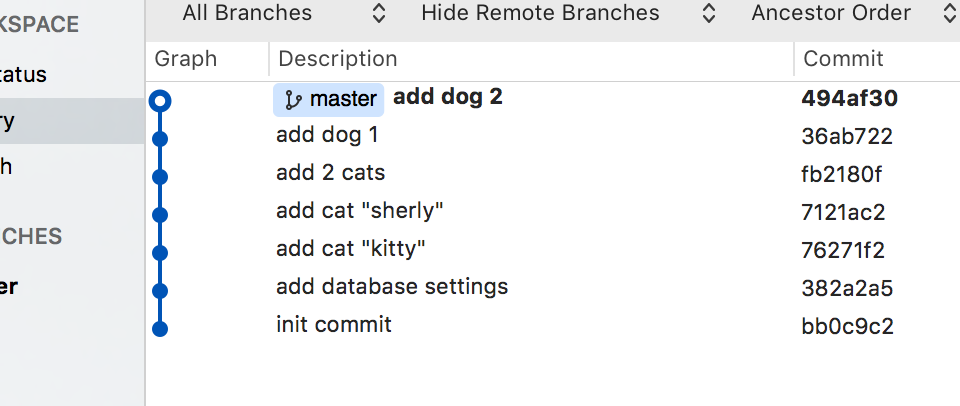
Task: Select the "add database settings" commit
Action: point(392,287)
